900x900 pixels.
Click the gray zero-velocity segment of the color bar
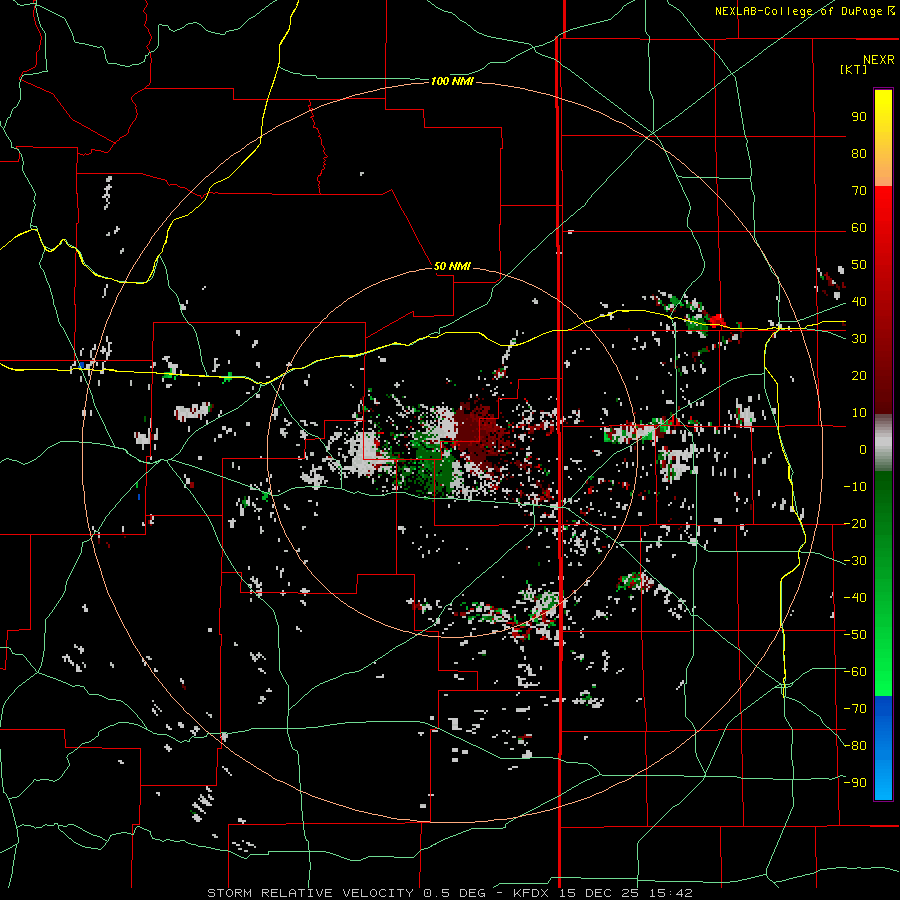click(883, 443)
